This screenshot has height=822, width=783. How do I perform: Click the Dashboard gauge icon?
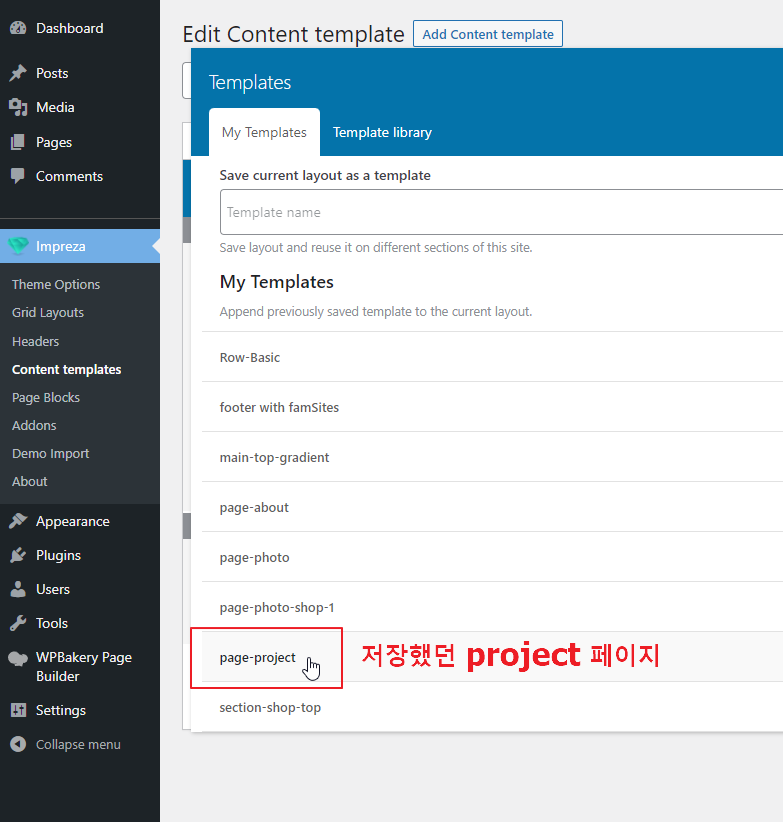pyautogui.click(x=18, y=28)
